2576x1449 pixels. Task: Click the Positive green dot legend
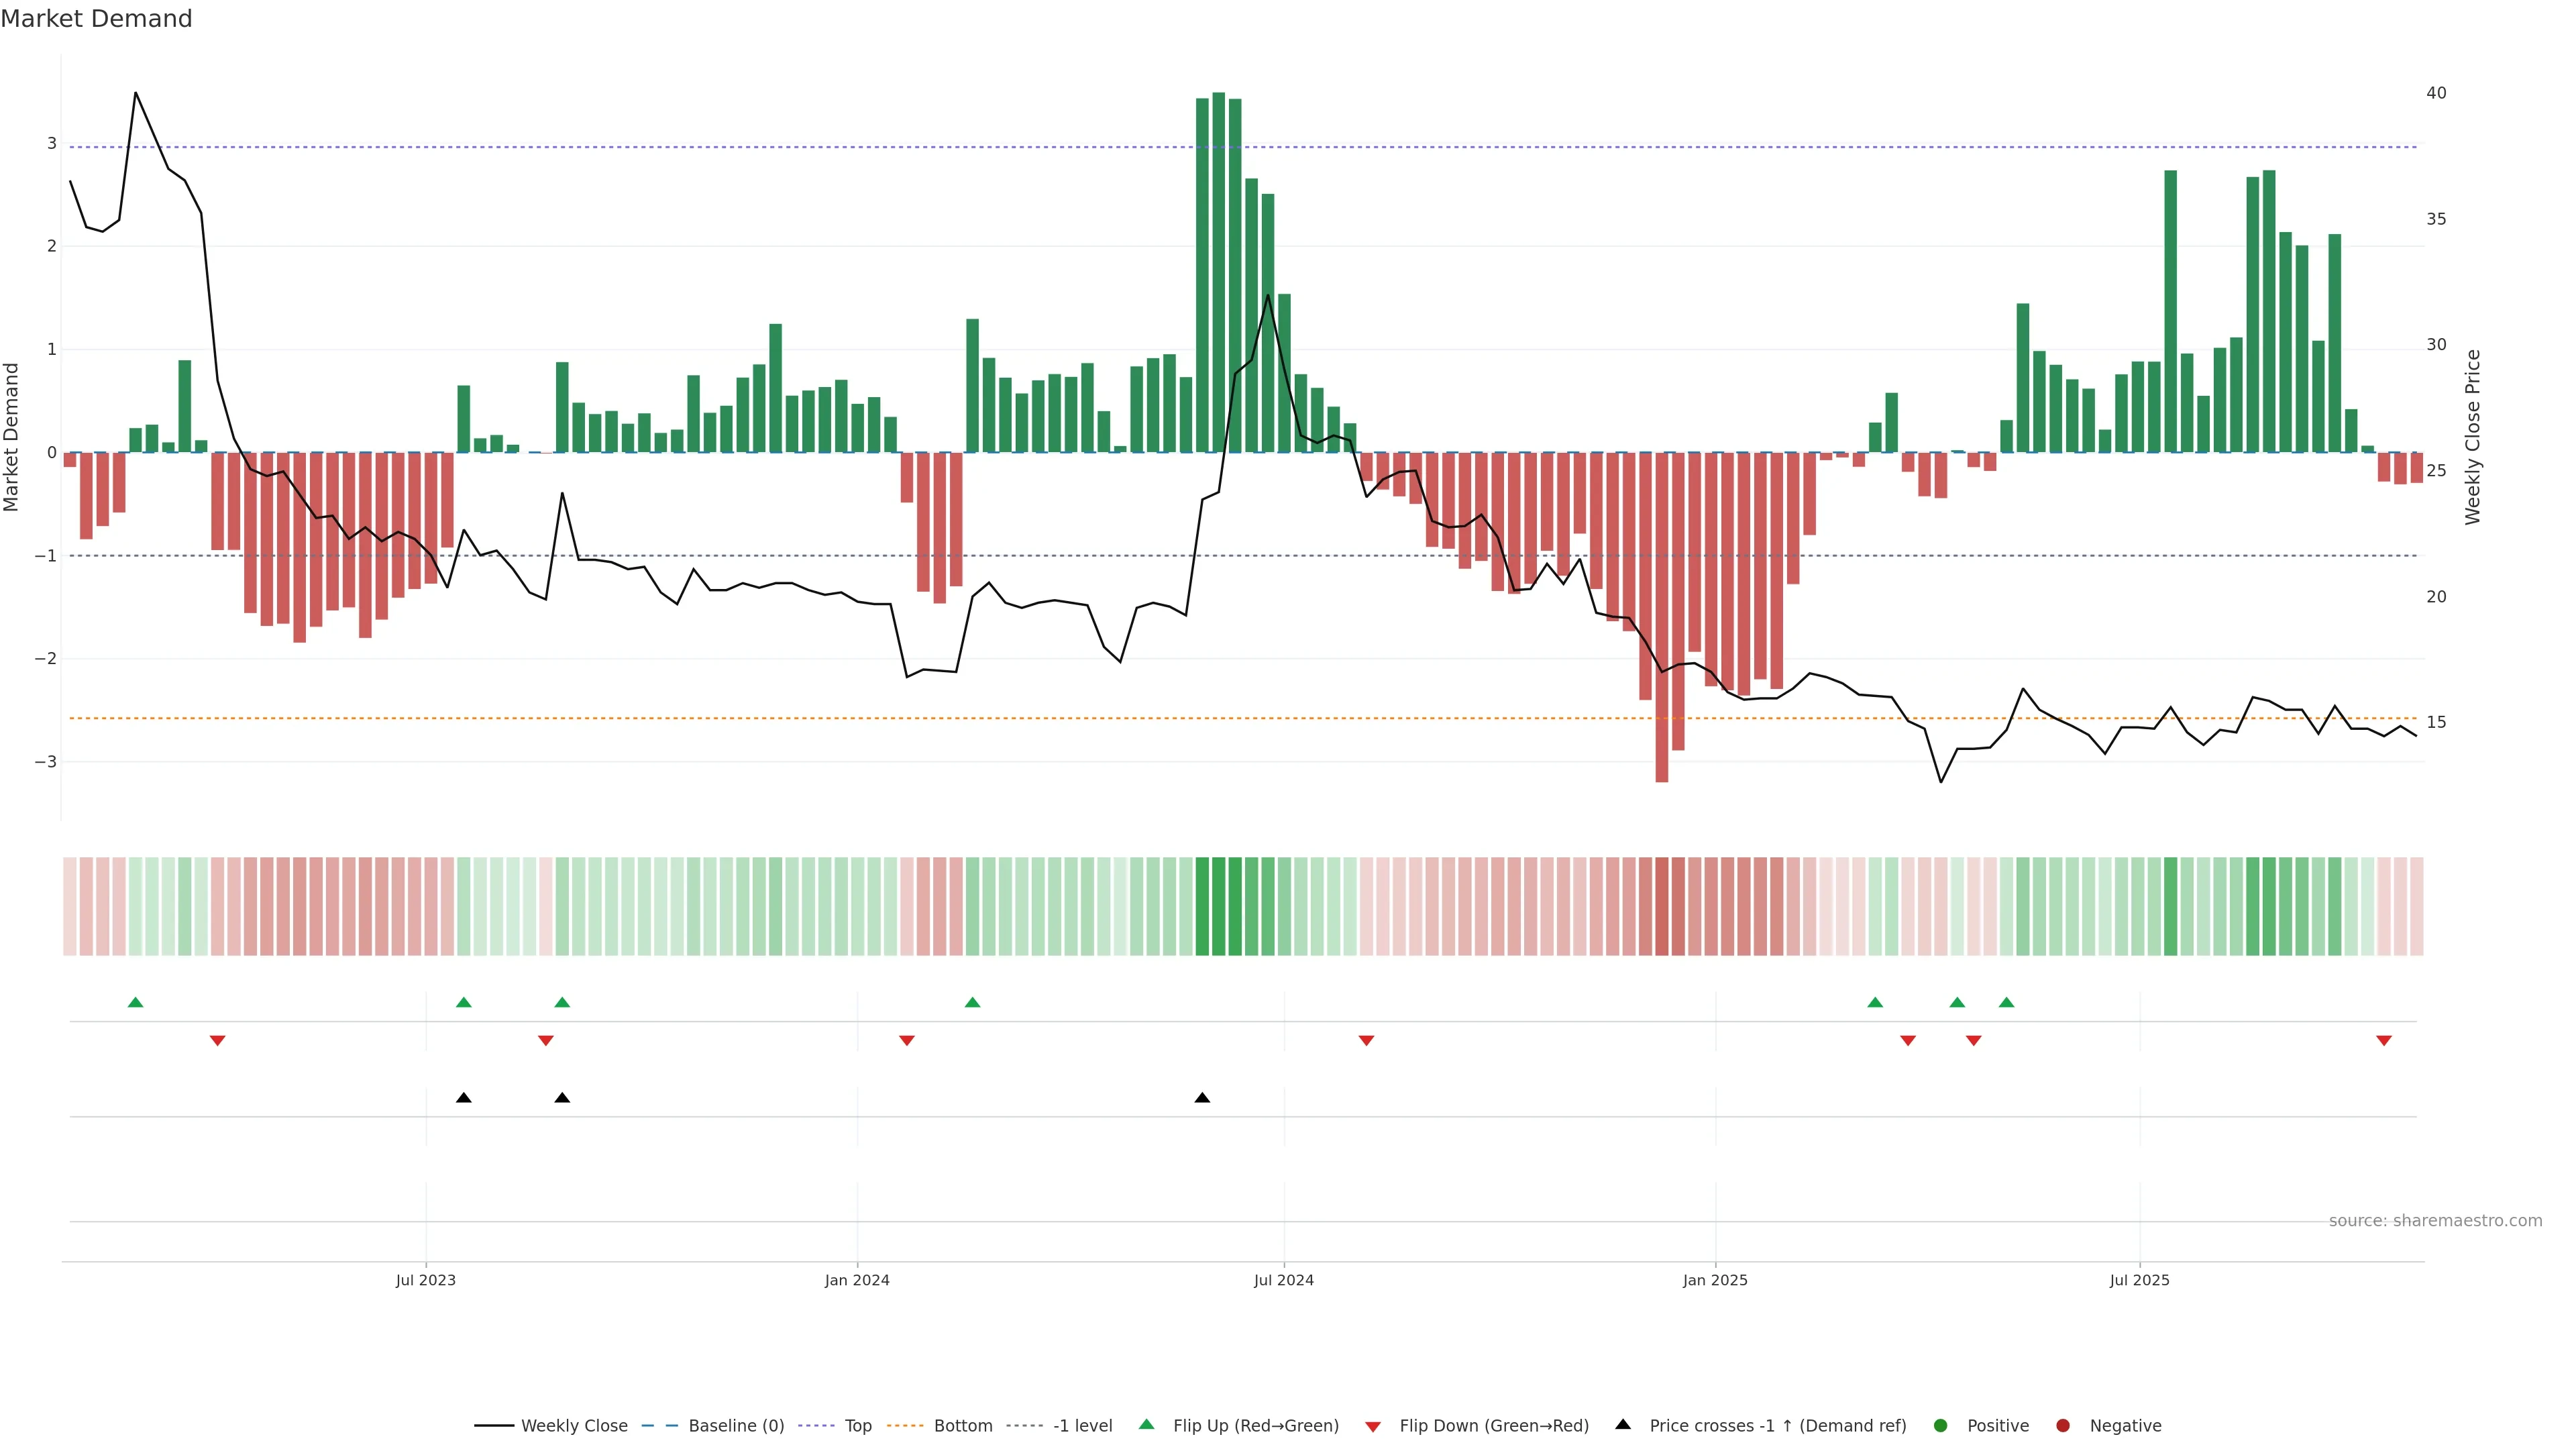[1941, 1426]
